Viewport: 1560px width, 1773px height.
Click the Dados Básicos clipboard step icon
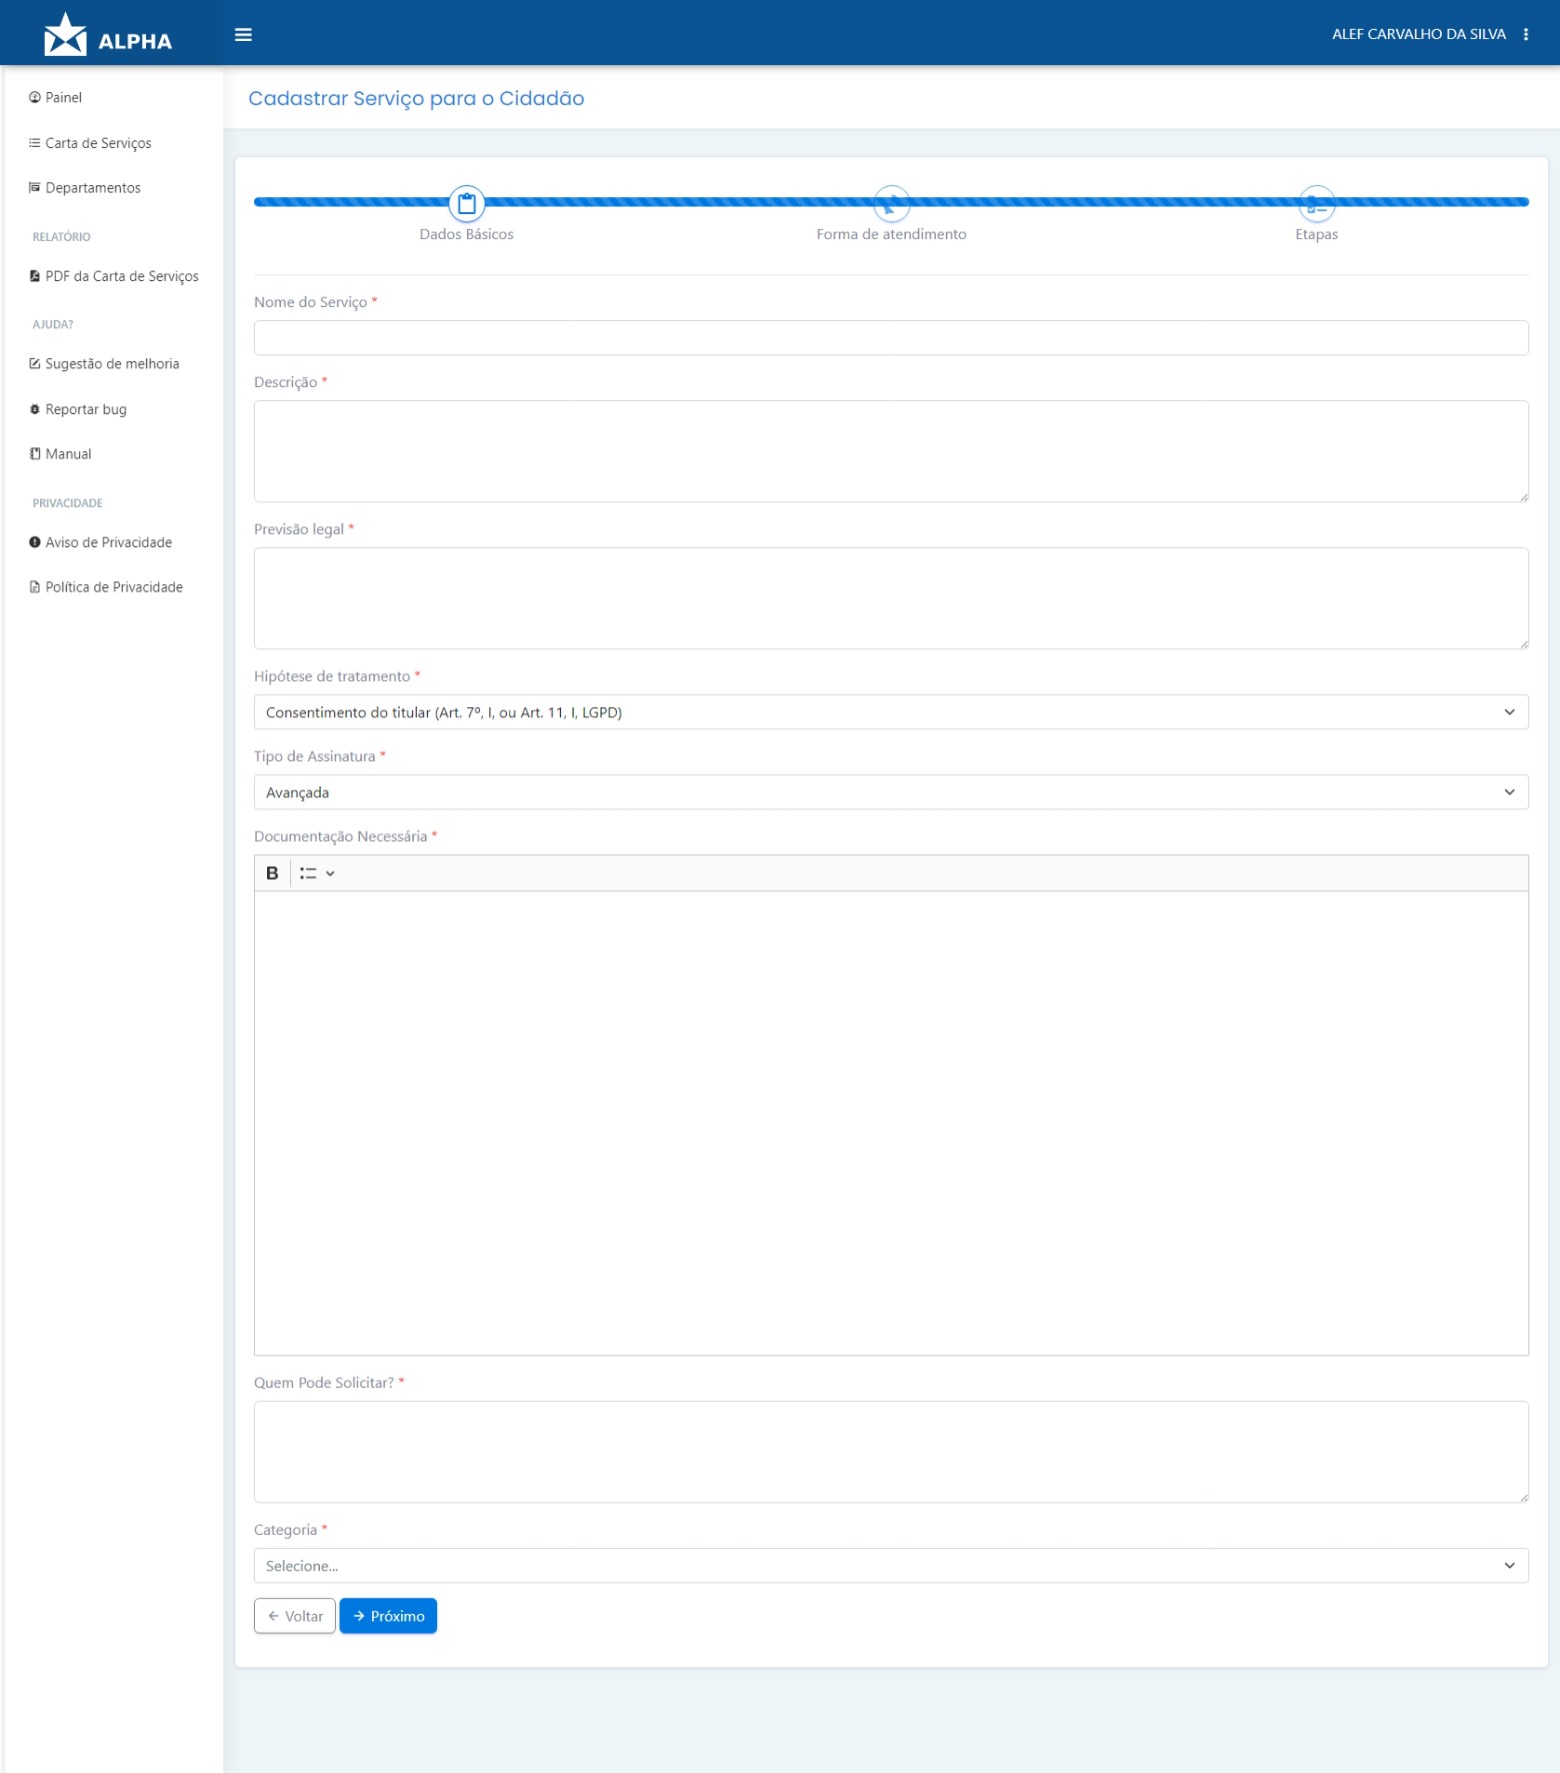[466, 203]
